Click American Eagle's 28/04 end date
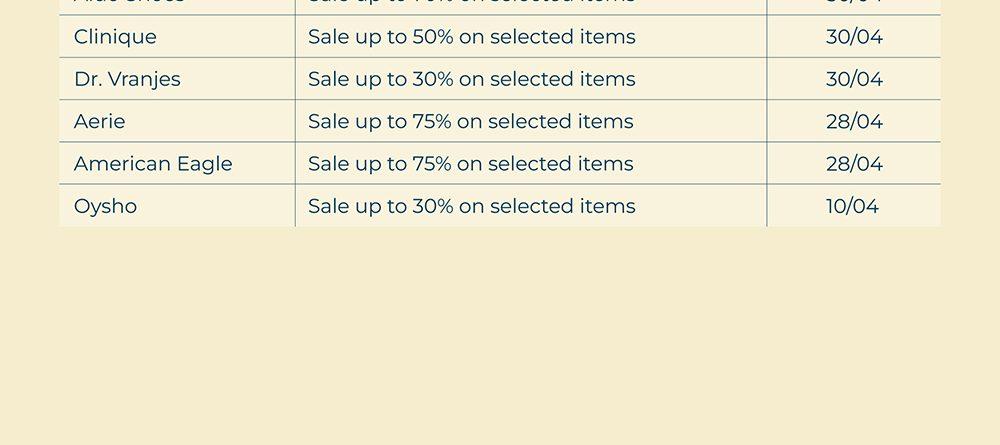 pyautogui.click(x=854, y=163)
